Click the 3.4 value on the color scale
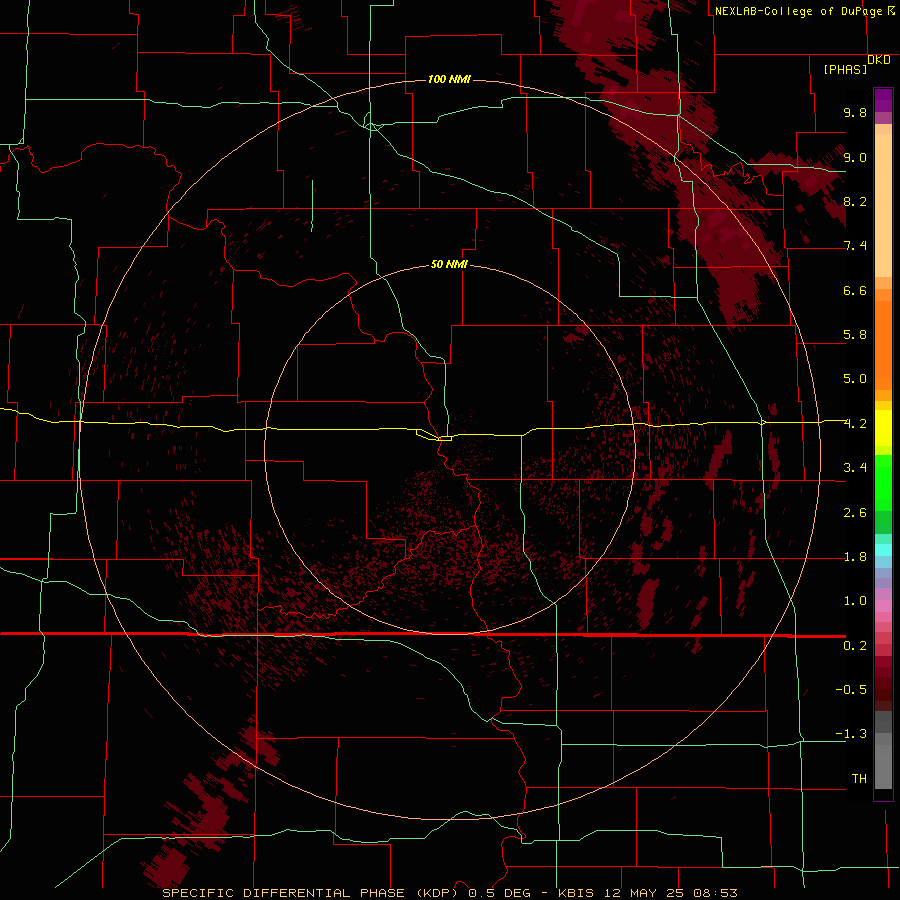The height and width of the screenshot is (900, 900). coord(855,468)
